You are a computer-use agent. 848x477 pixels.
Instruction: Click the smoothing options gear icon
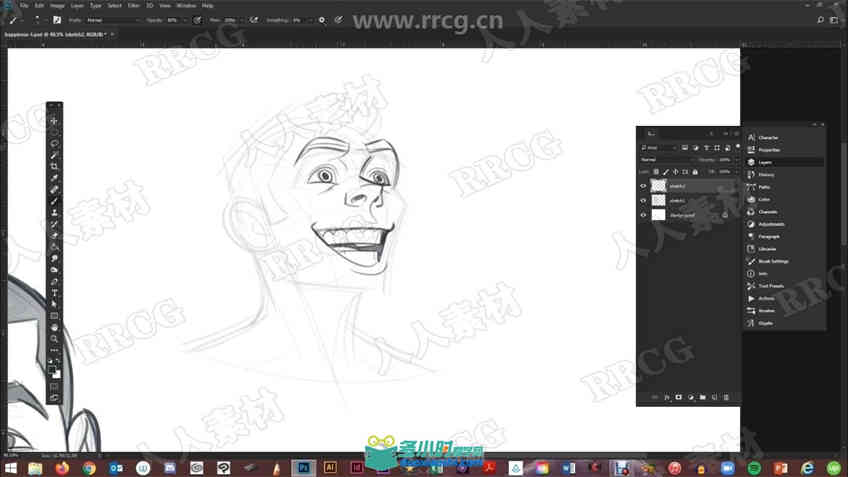322,20
